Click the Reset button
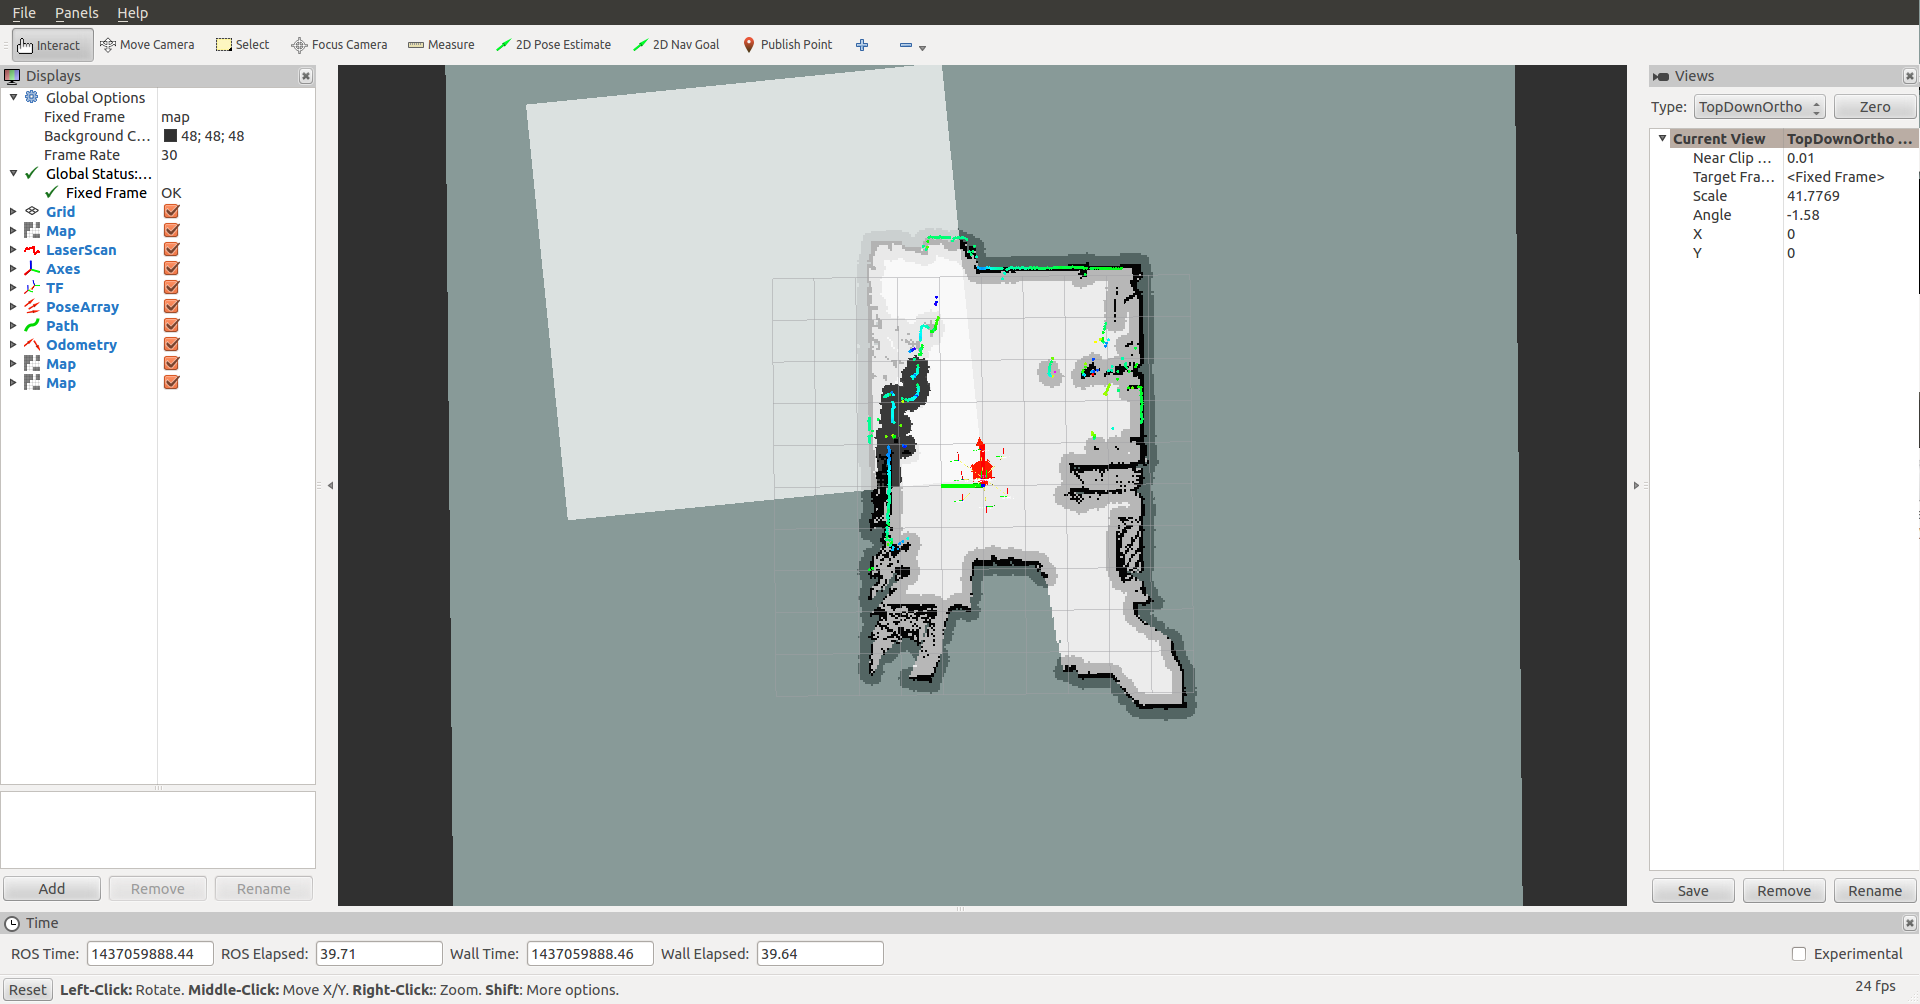Viewport: 1920px width, 1004px height. [28, 990]
